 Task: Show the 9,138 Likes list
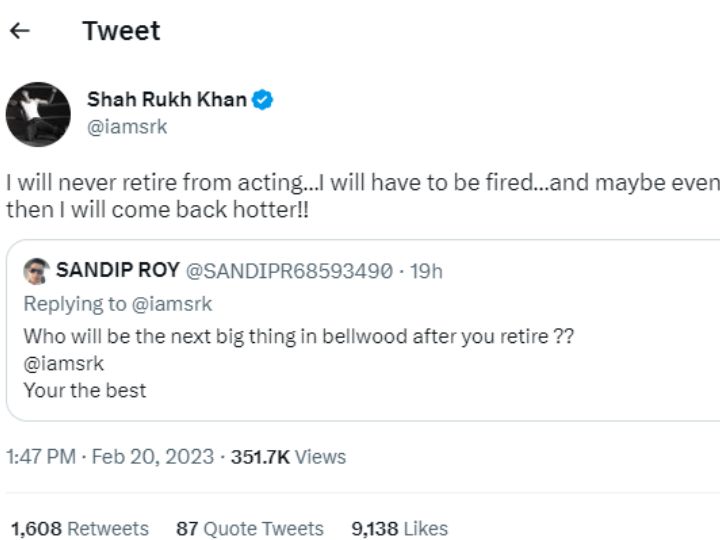click(x=399, y=529)
